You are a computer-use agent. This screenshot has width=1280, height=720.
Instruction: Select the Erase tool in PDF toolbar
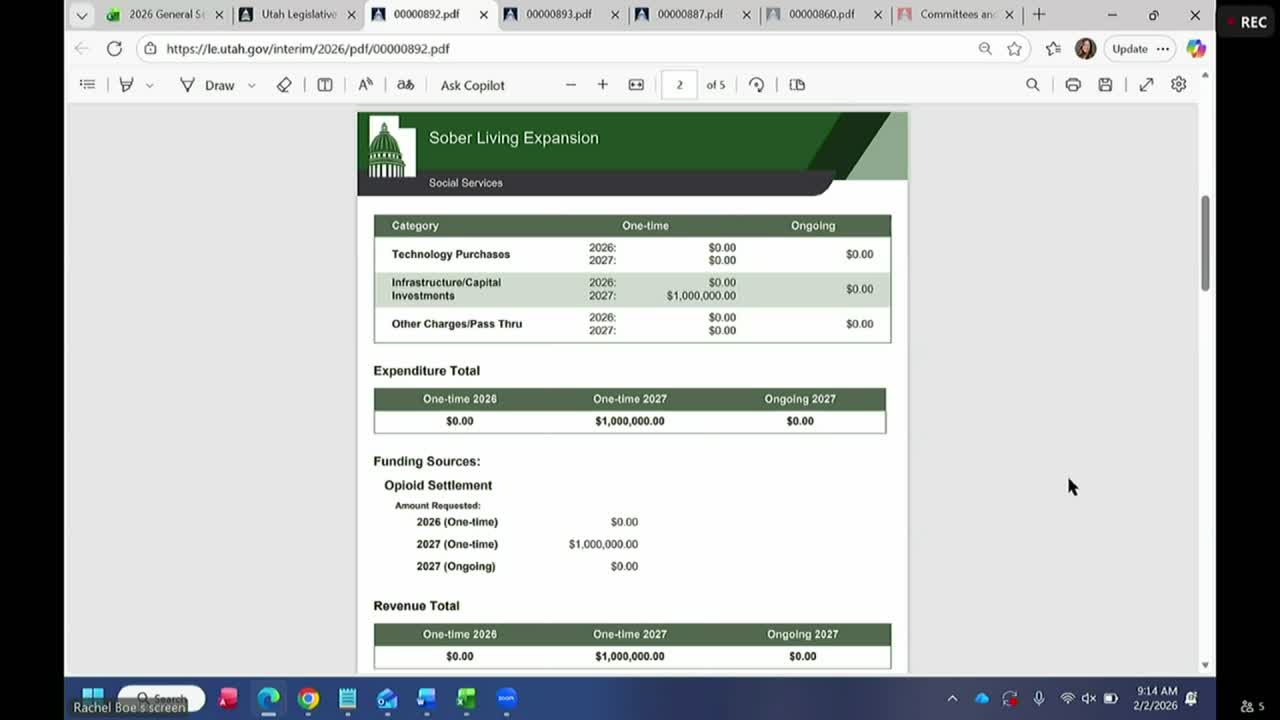[284, 85]
